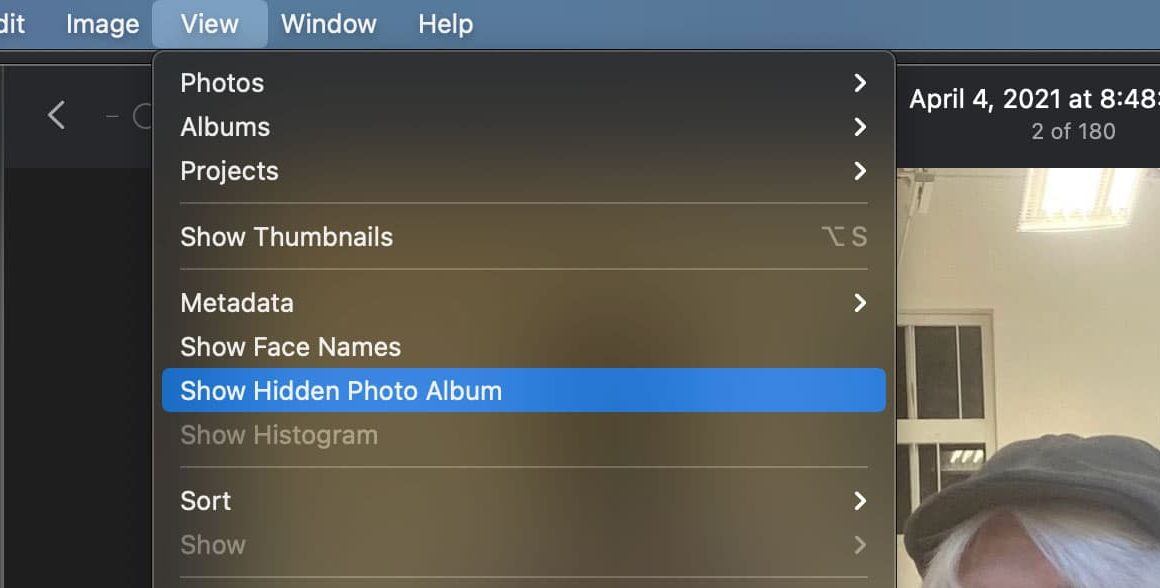The image size is (1160, 588).
Task: Click the photo of man in cap
Action: 1028,377
